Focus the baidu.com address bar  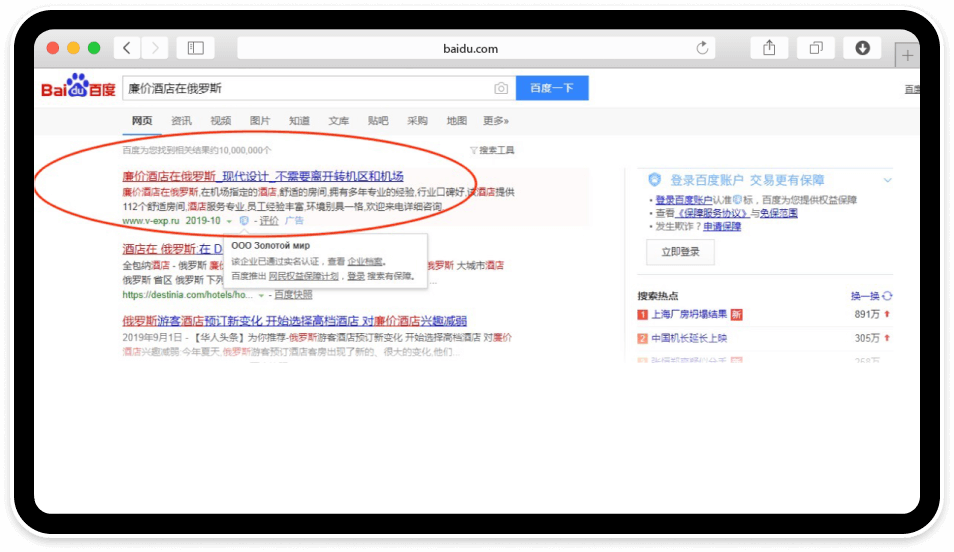point(476,48)
